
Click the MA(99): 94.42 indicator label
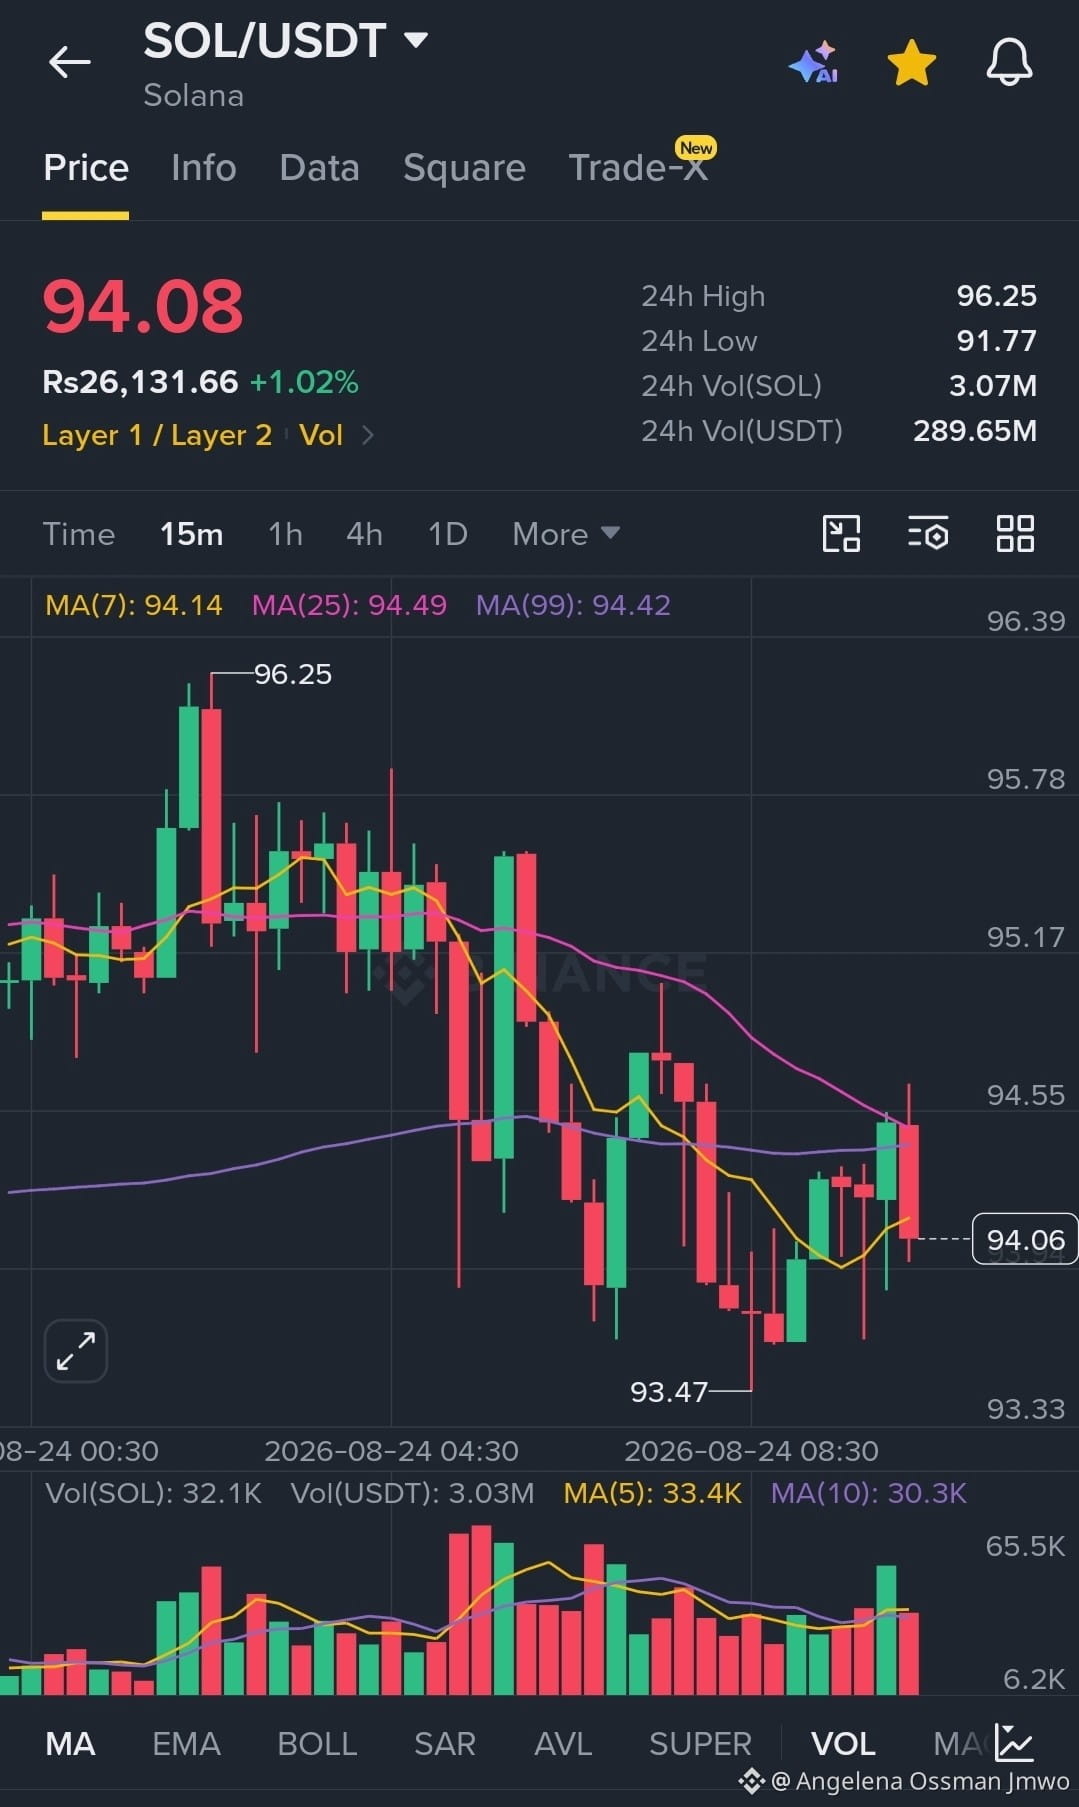573,605
